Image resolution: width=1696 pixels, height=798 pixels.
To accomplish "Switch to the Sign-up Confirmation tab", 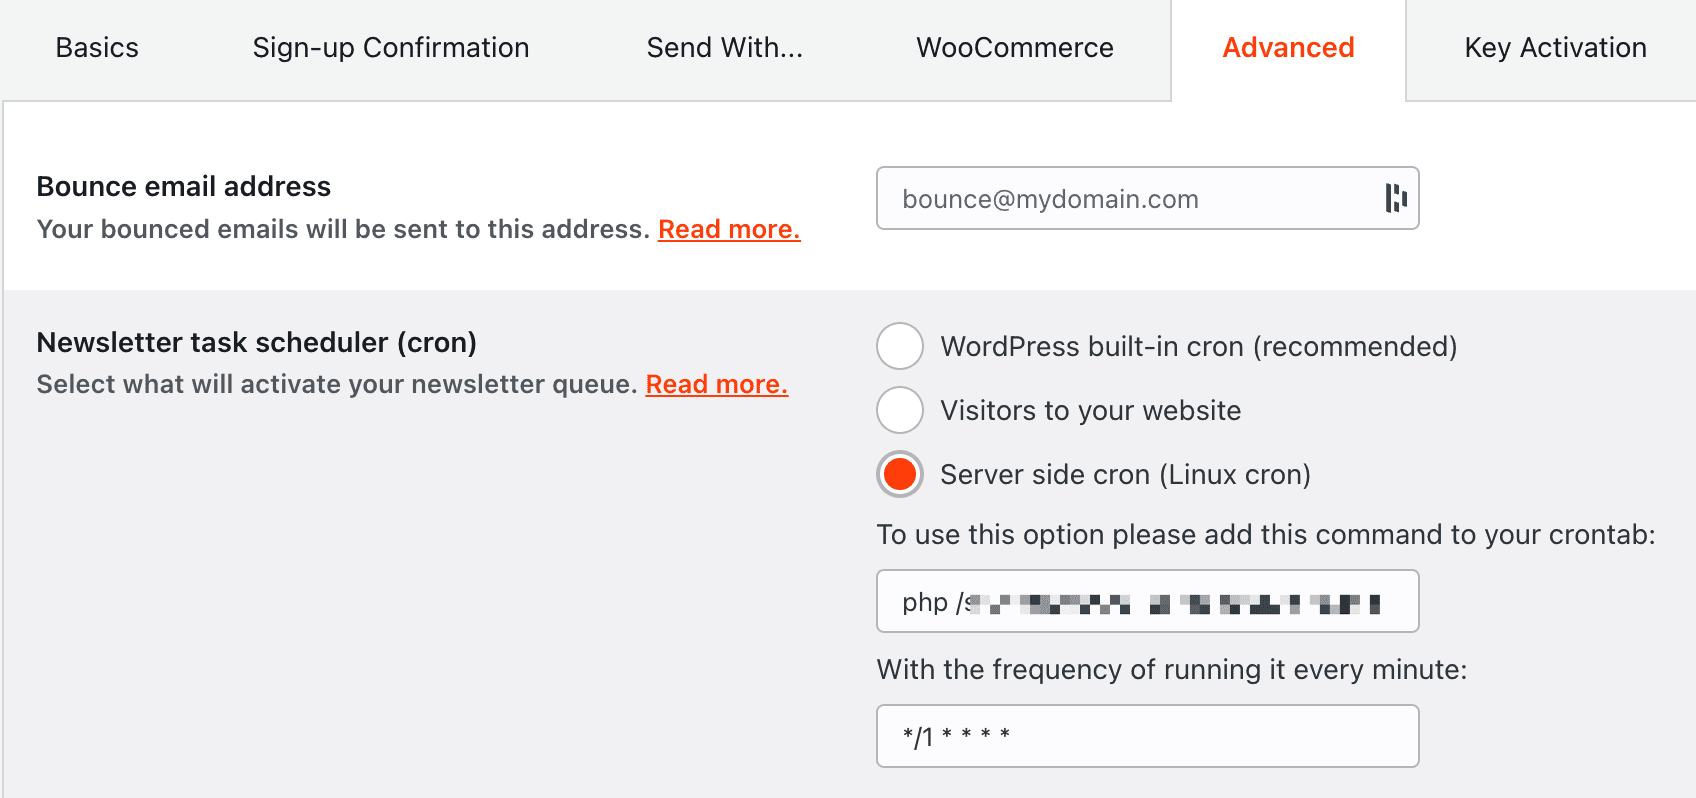I will pos(391,48).
